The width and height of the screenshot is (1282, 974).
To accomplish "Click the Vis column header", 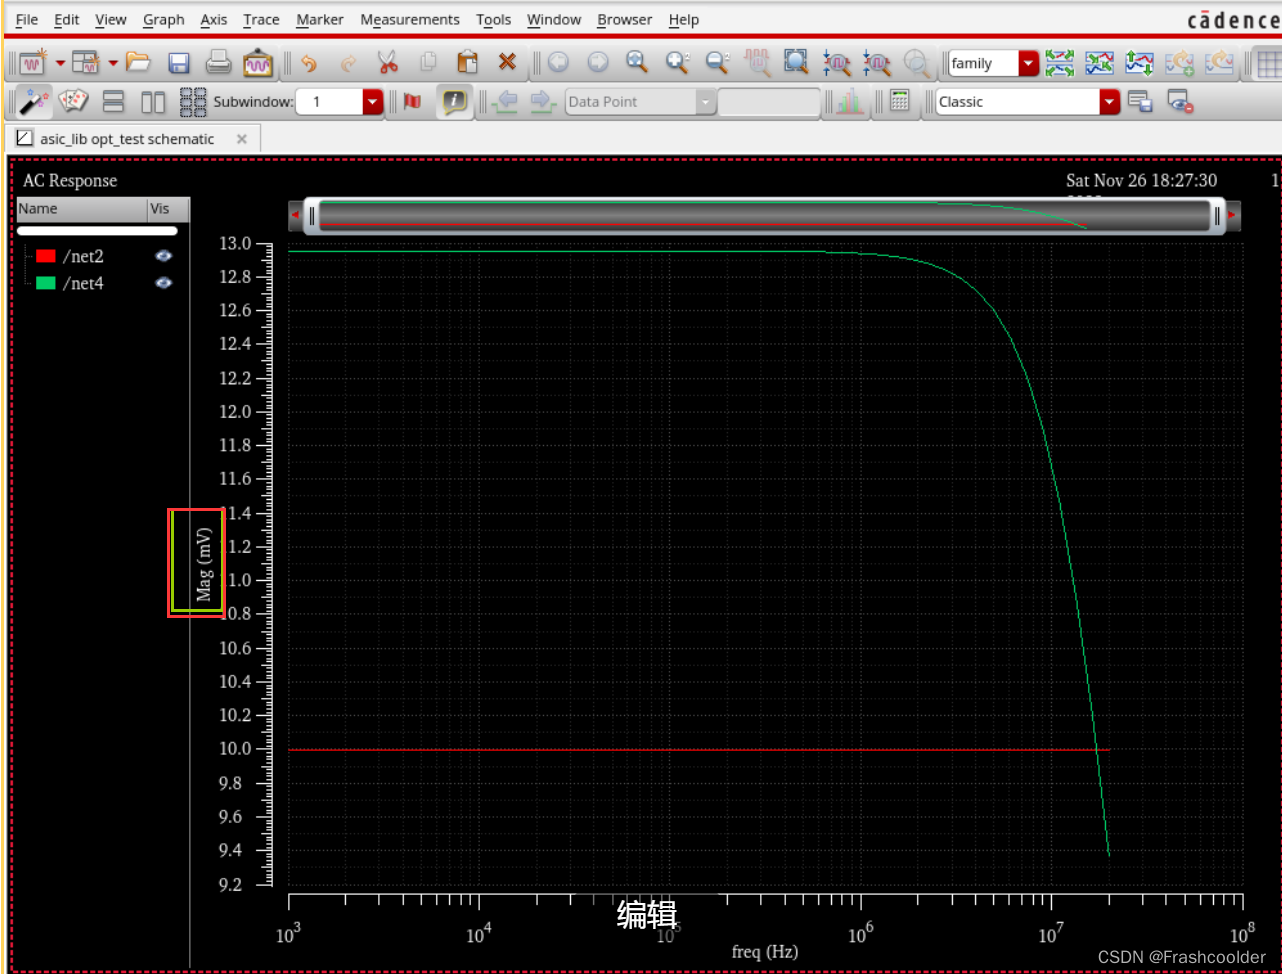I will coord(168,209).
